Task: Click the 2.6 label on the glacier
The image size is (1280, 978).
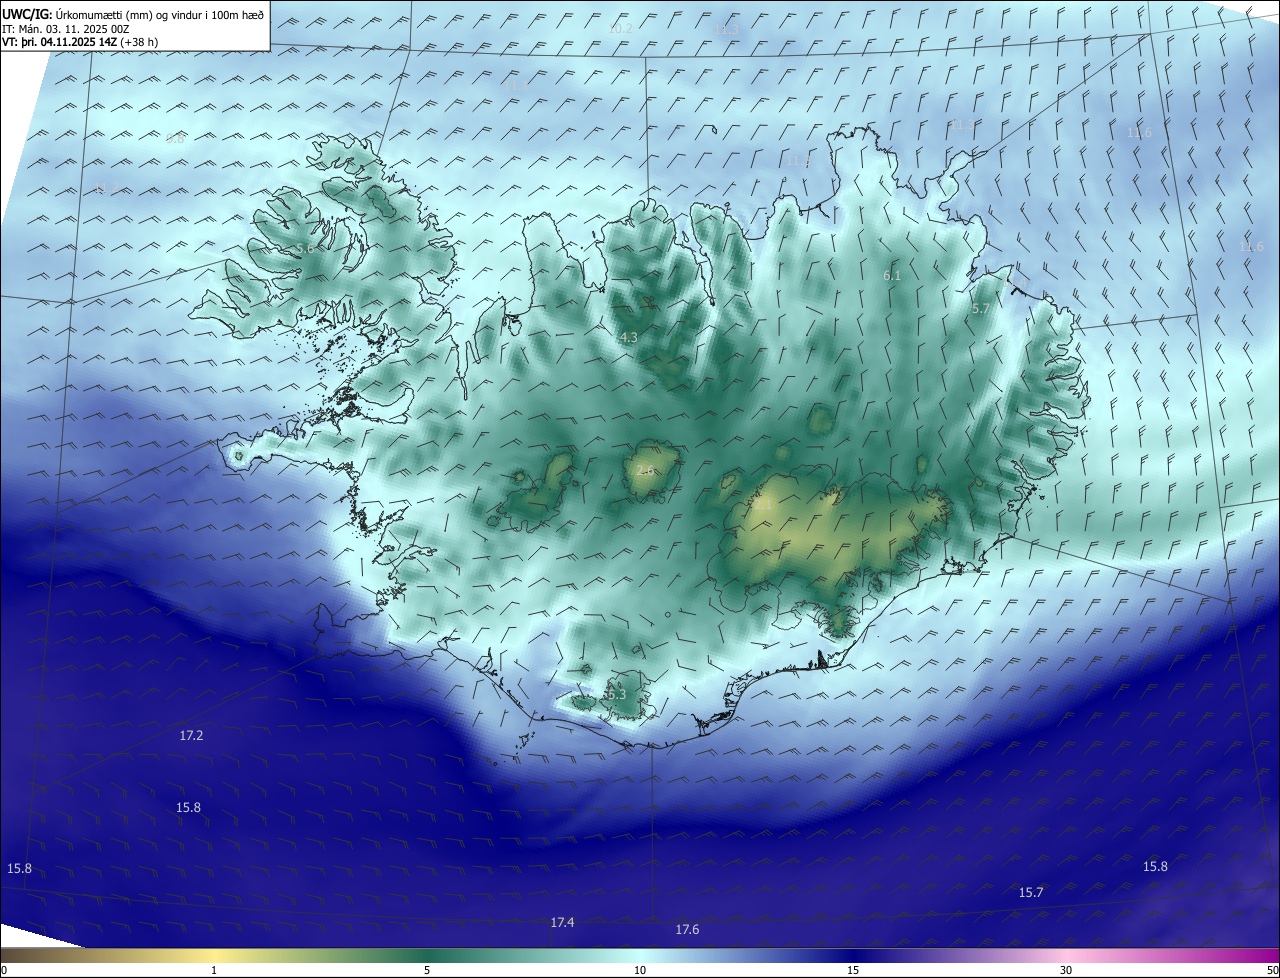Action: point(645,470)
